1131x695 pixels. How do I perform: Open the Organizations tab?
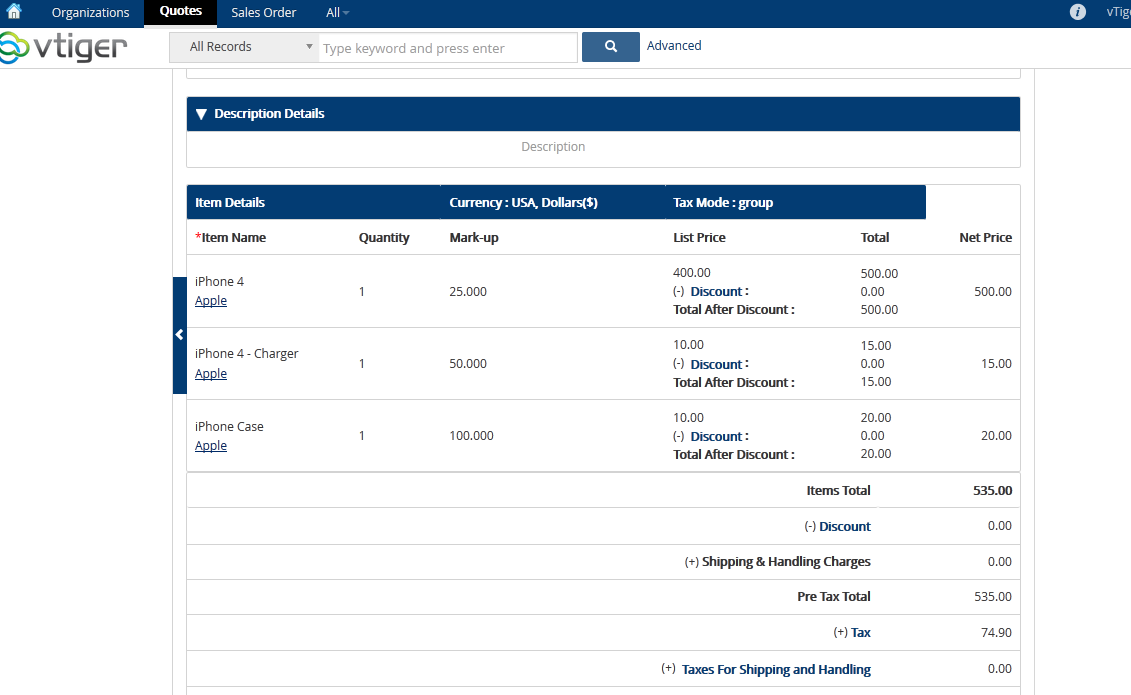coord(90,12)
